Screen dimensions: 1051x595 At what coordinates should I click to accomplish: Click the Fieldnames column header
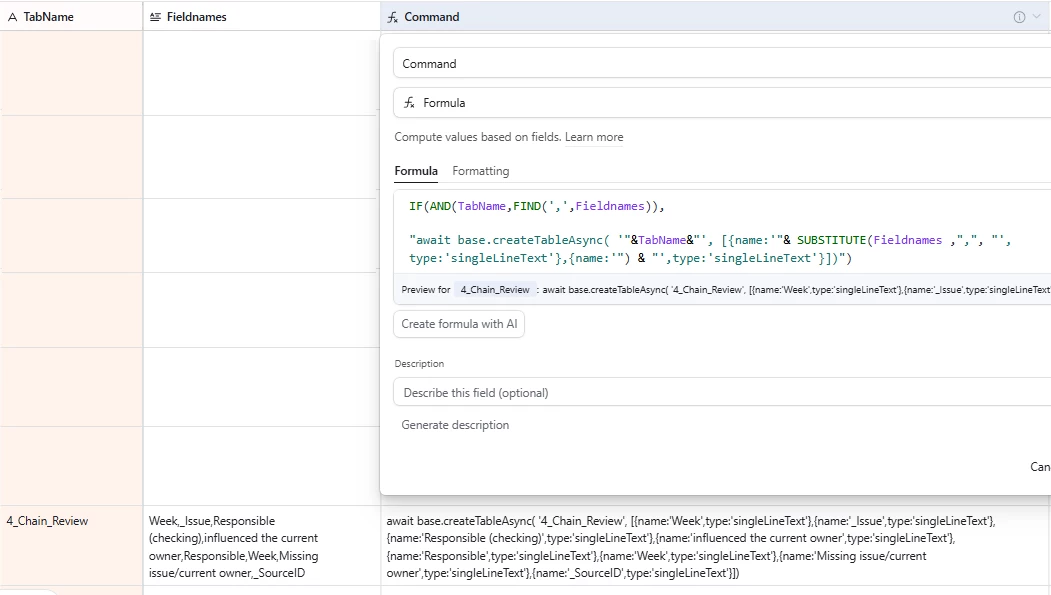coord(261,17)
